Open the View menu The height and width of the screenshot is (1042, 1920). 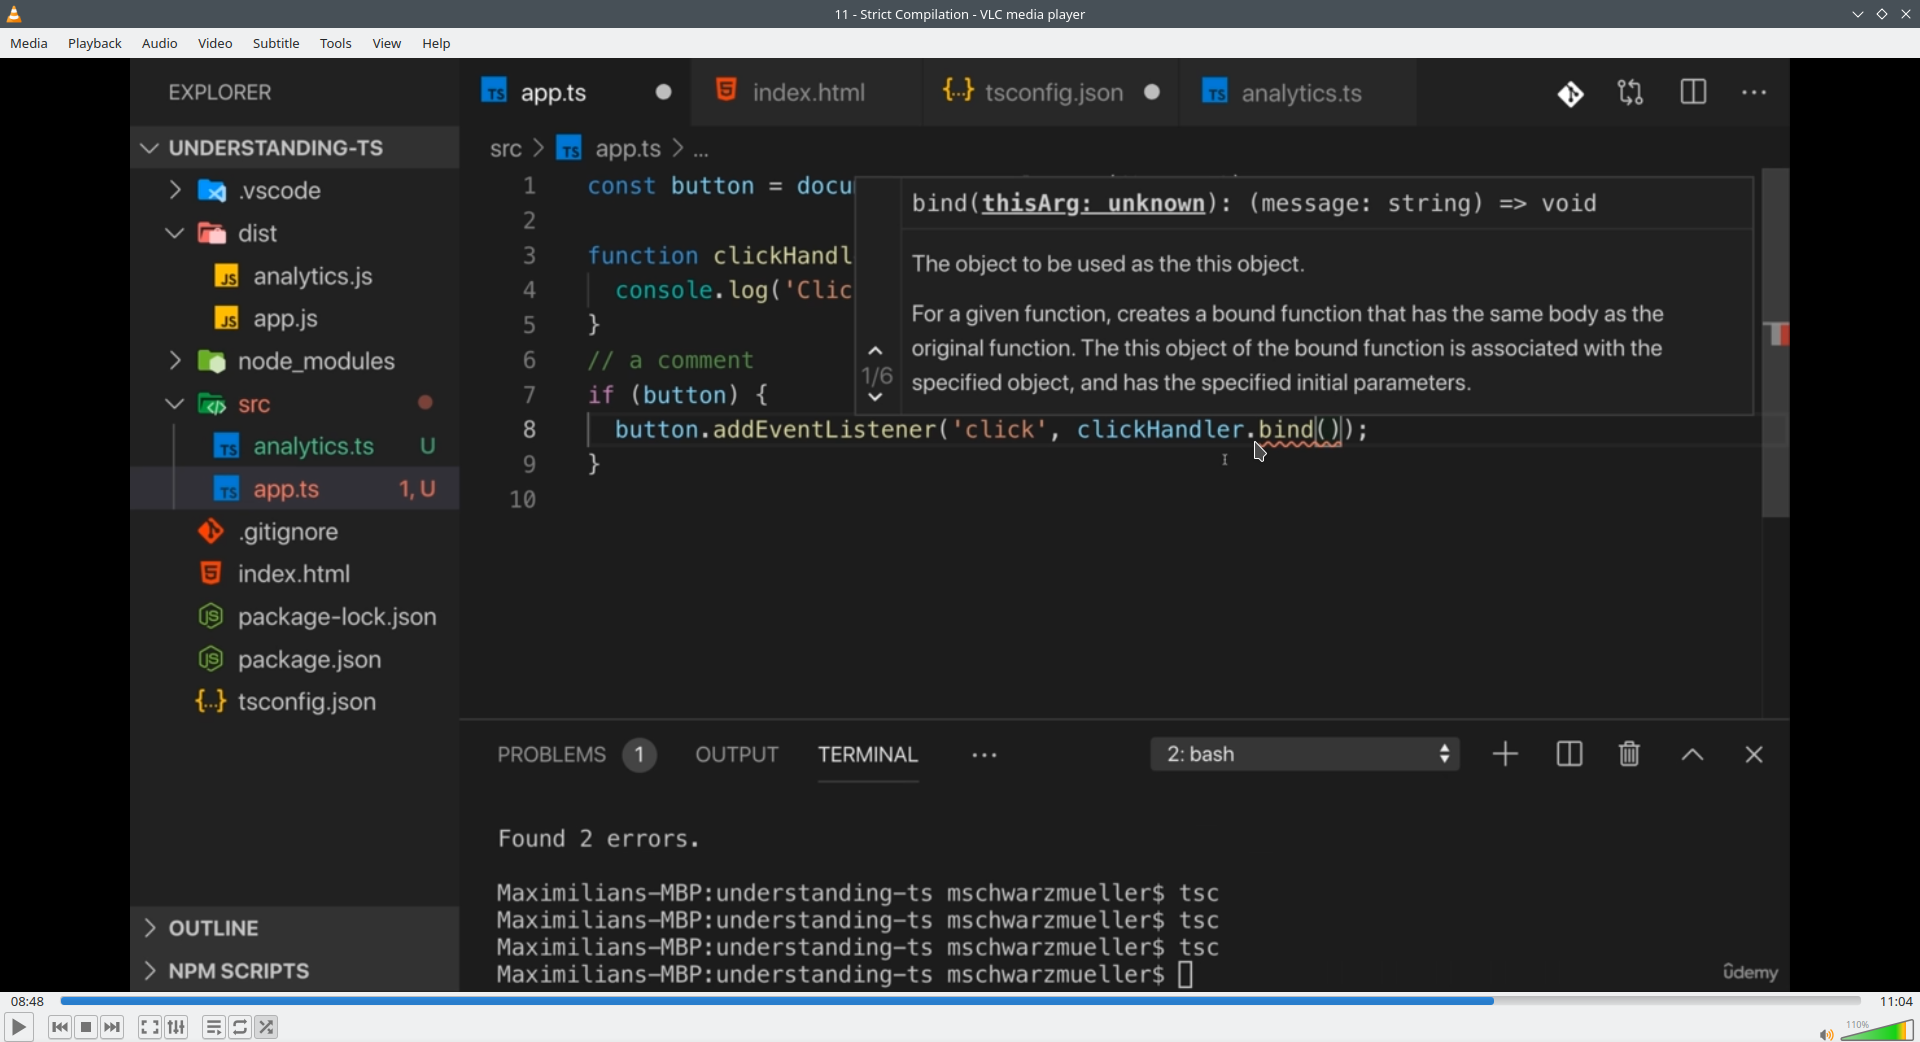pyautogui.click(x=387, y=44)
